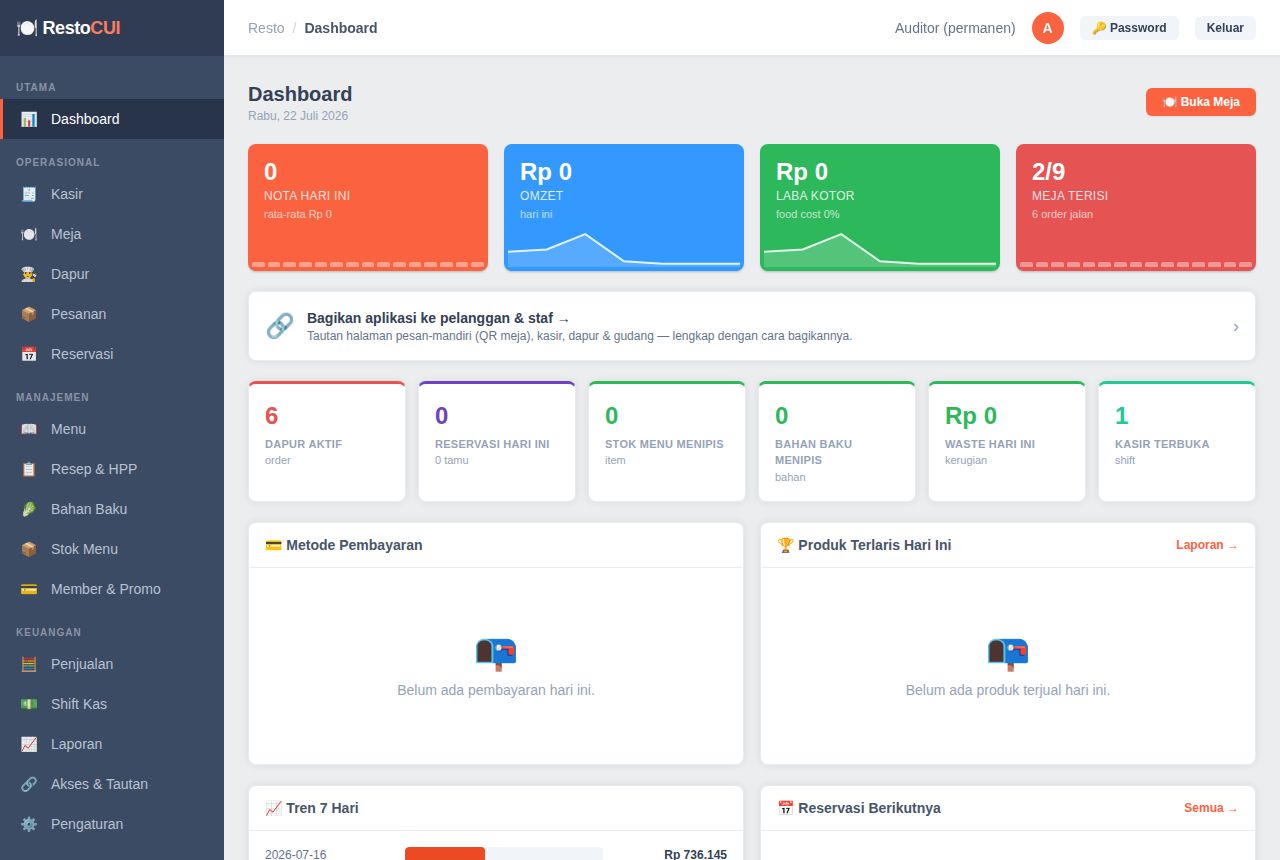Image resolution: width=1280 pixels, height=860 pixels.
Task: Click the Meja plate icon in sidebar
Action: pyautogui.click(x=29, y=234)
